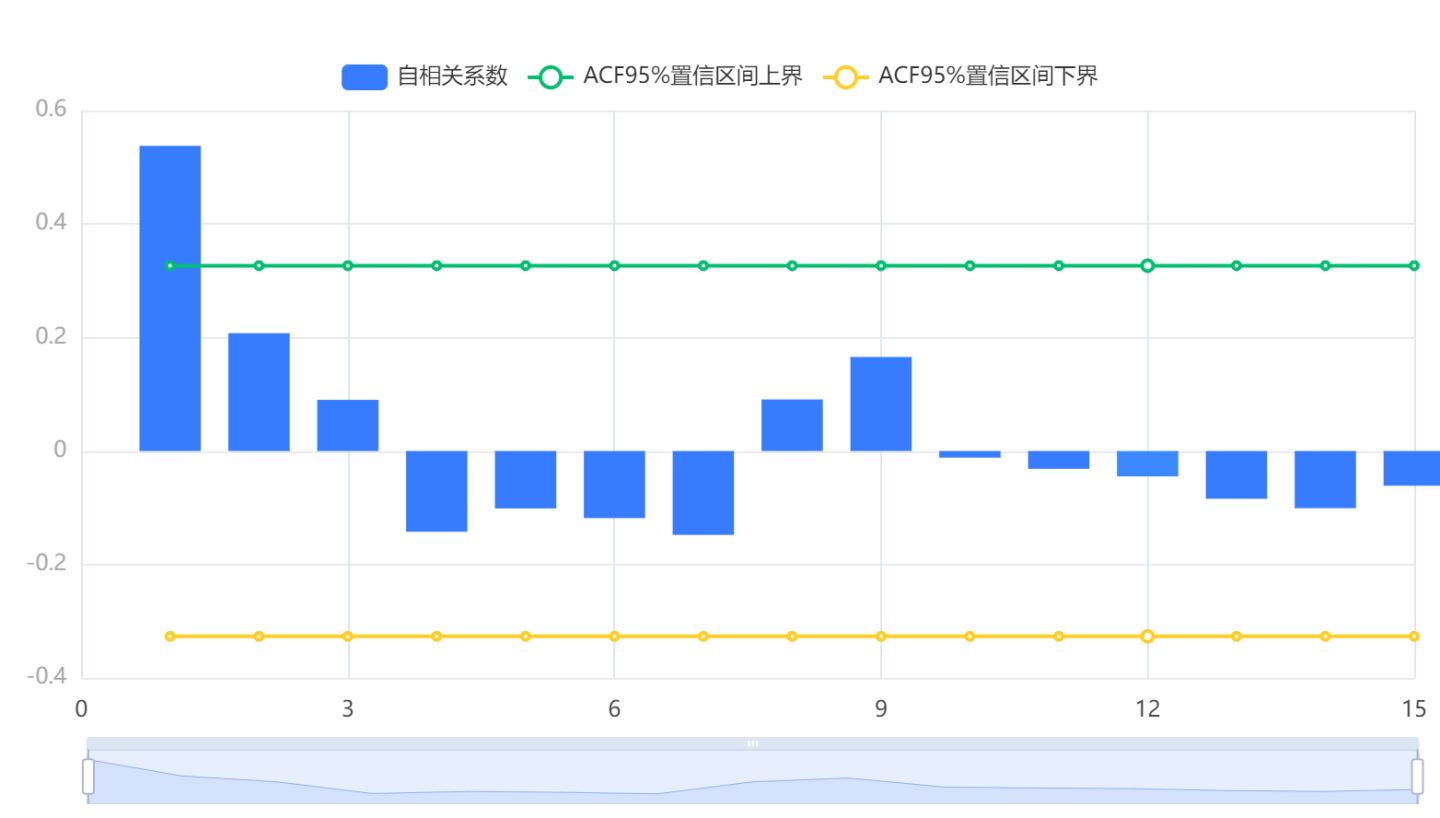Click the first green line marker at lag 1
The height and width of the screenshot is (818, 1440).
(x=169, y=265)
